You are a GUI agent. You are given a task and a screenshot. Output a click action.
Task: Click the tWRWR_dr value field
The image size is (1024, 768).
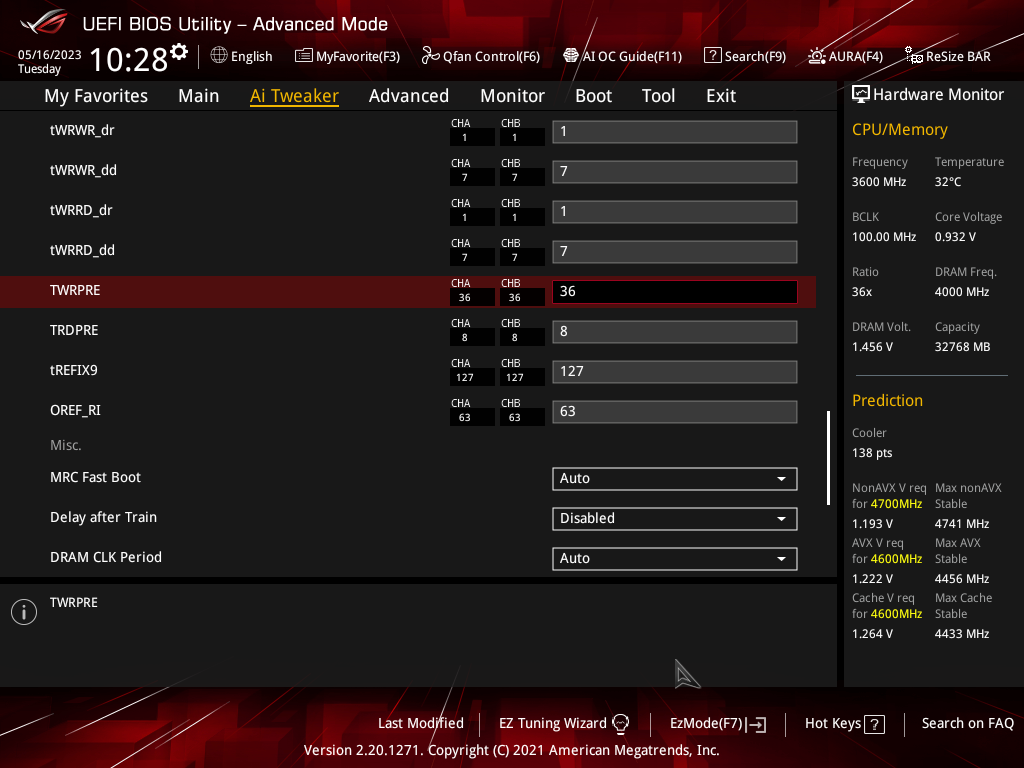point(675,132)
